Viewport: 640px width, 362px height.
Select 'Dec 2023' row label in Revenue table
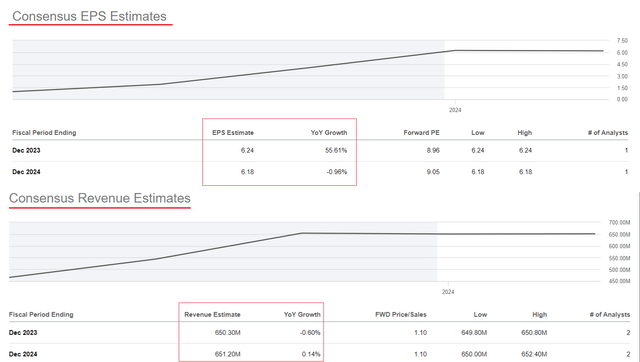click(x=23, y=333)
